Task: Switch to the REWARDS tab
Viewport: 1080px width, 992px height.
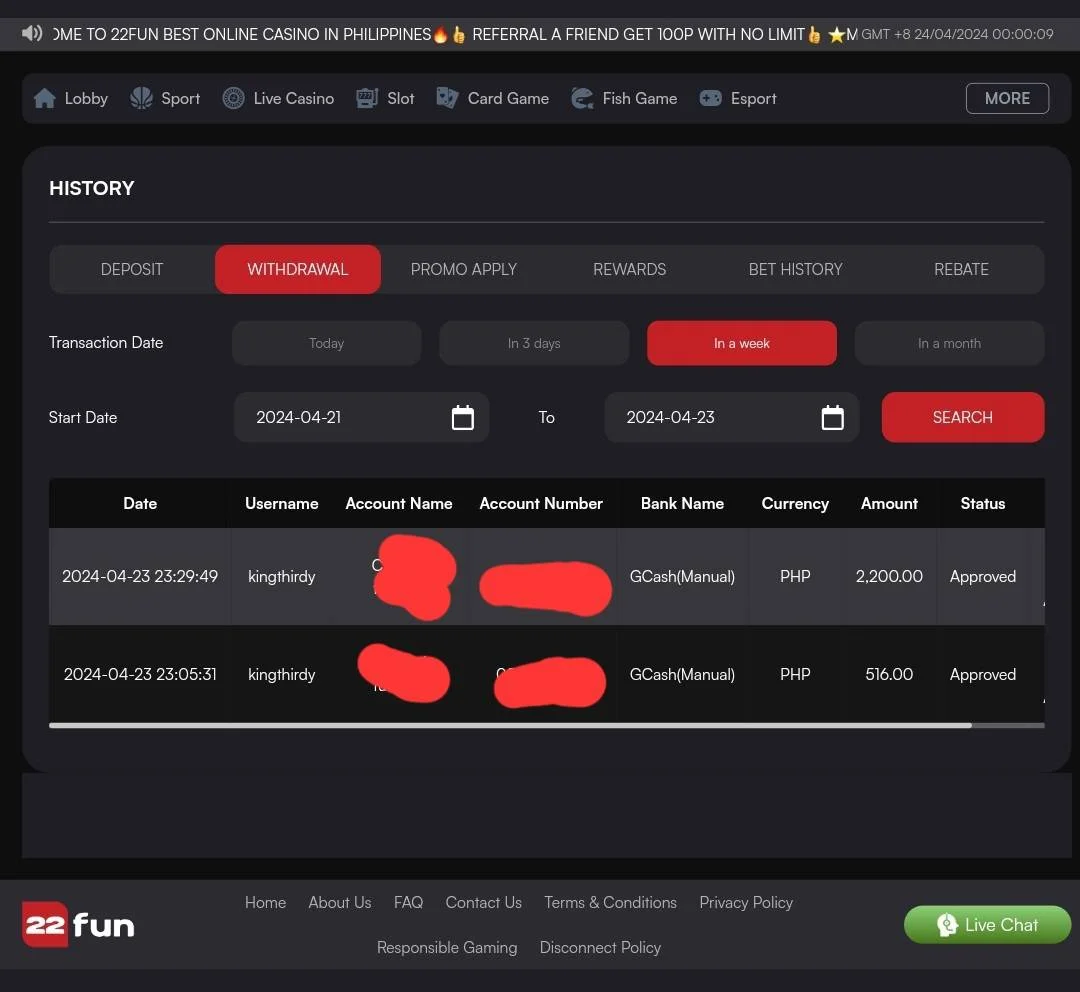Action: (630, 269)
